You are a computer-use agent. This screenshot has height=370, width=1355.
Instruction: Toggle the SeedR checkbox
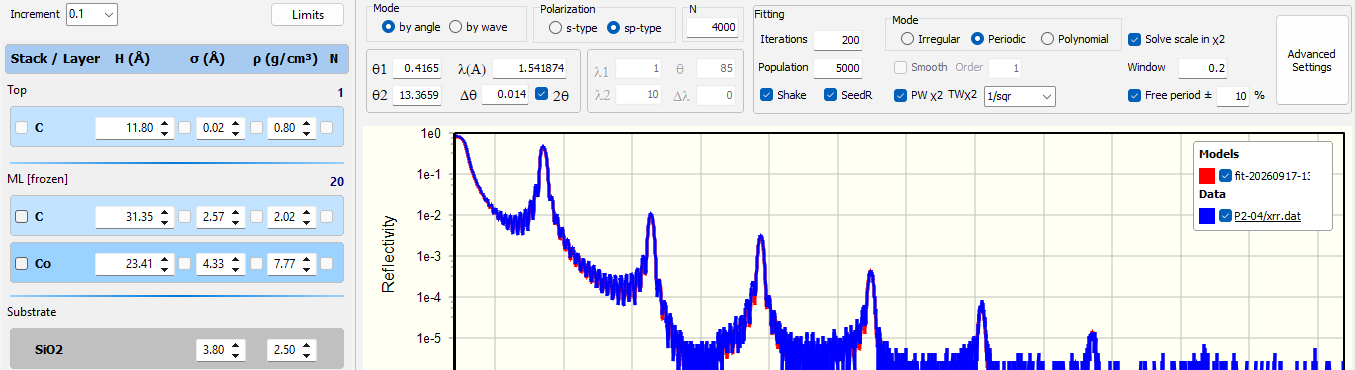[831, 95]
